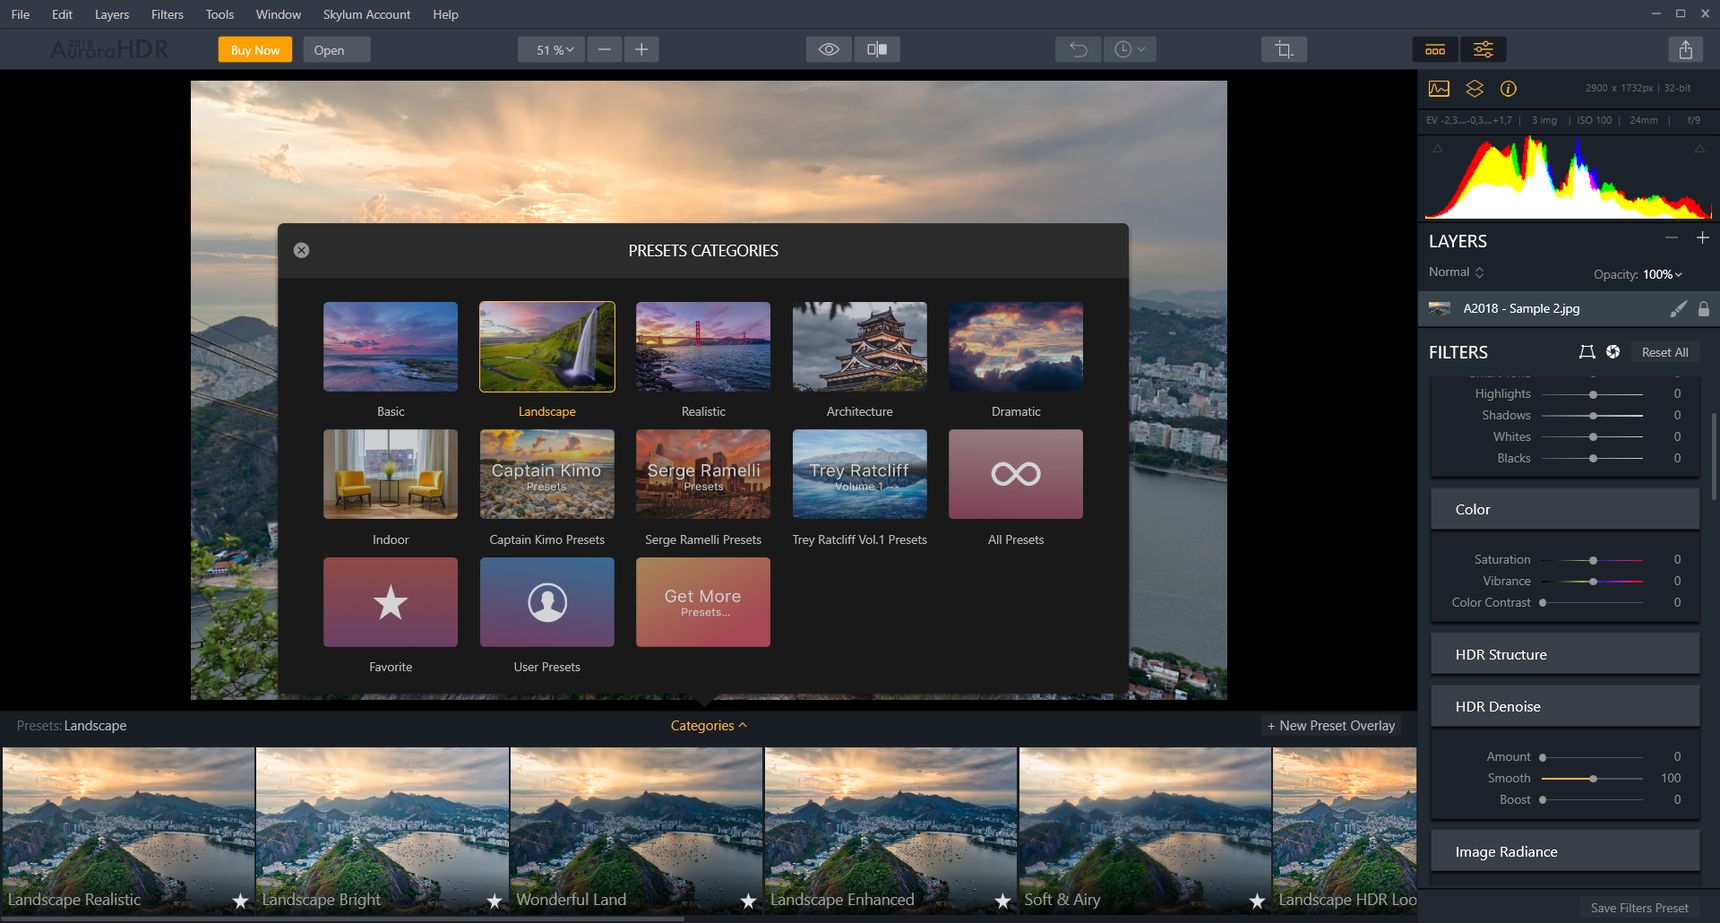Choose the Captain Kimo Presets category

pos(547,474)
